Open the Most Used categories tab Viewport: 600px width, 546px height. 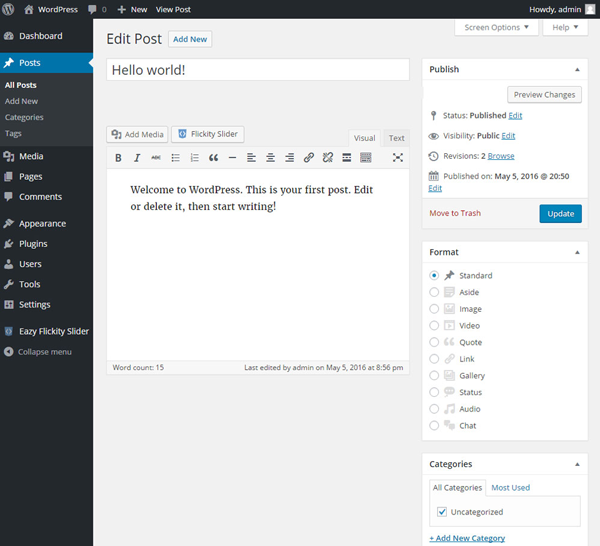click(x=510, y=488)
